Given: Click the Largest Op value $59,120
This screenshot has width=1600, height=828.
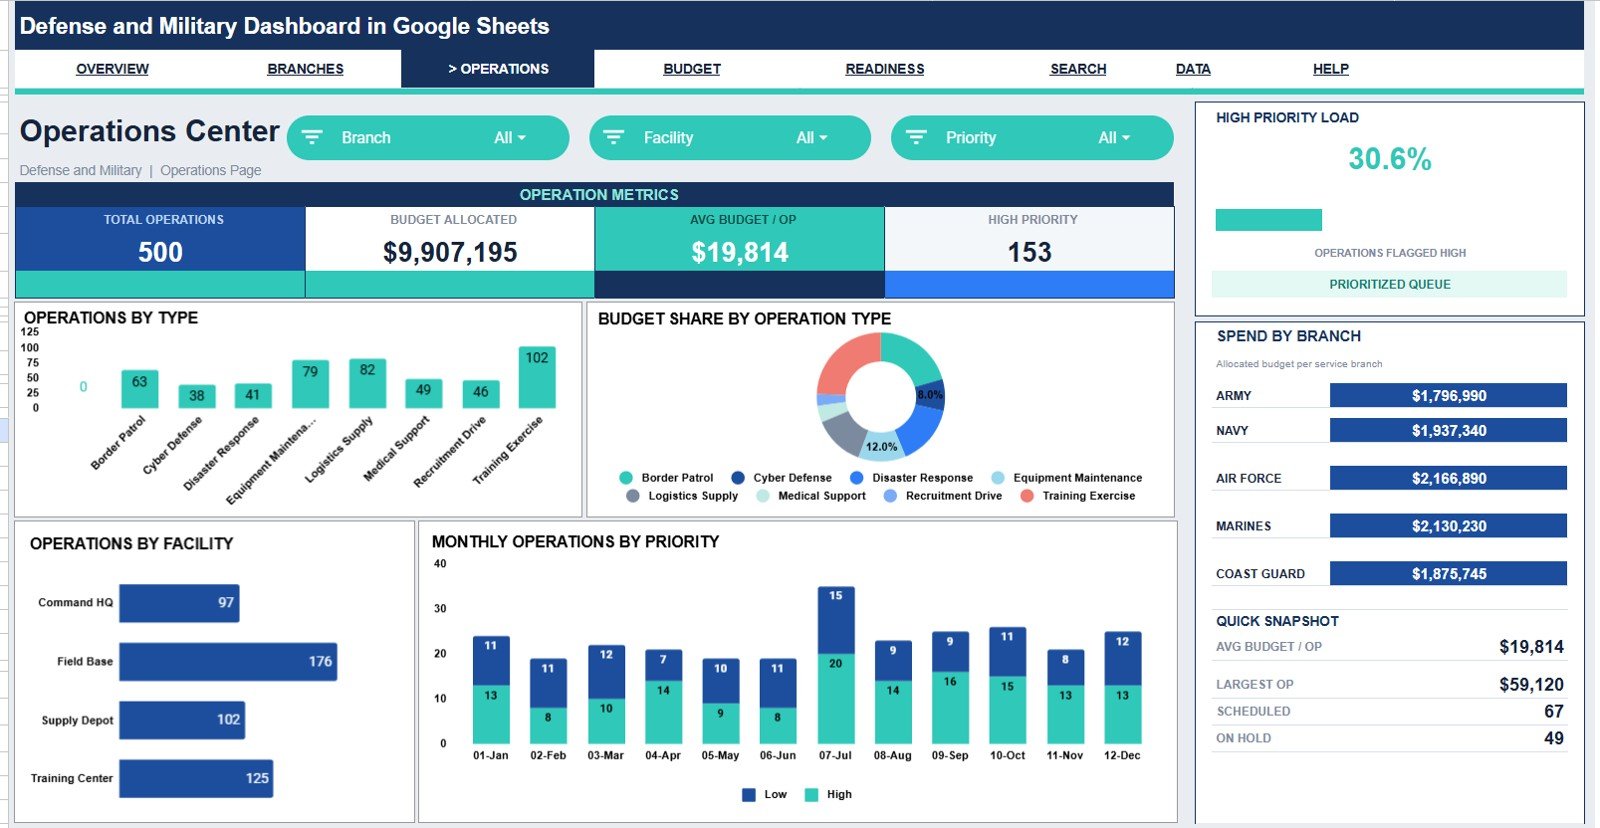Looking at the screenshot, I should pyautogui.click(x=1531, y=685).
